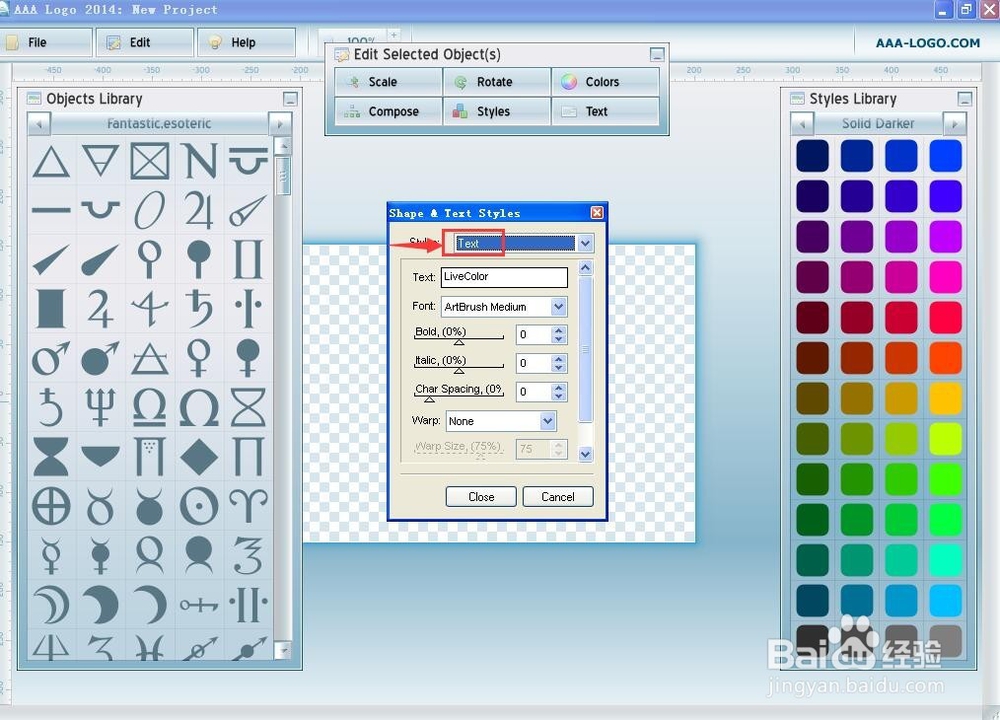Close the Shape & Text Styles dialog via X
This screenshot has height=720, width=1000.
[597, 212]
